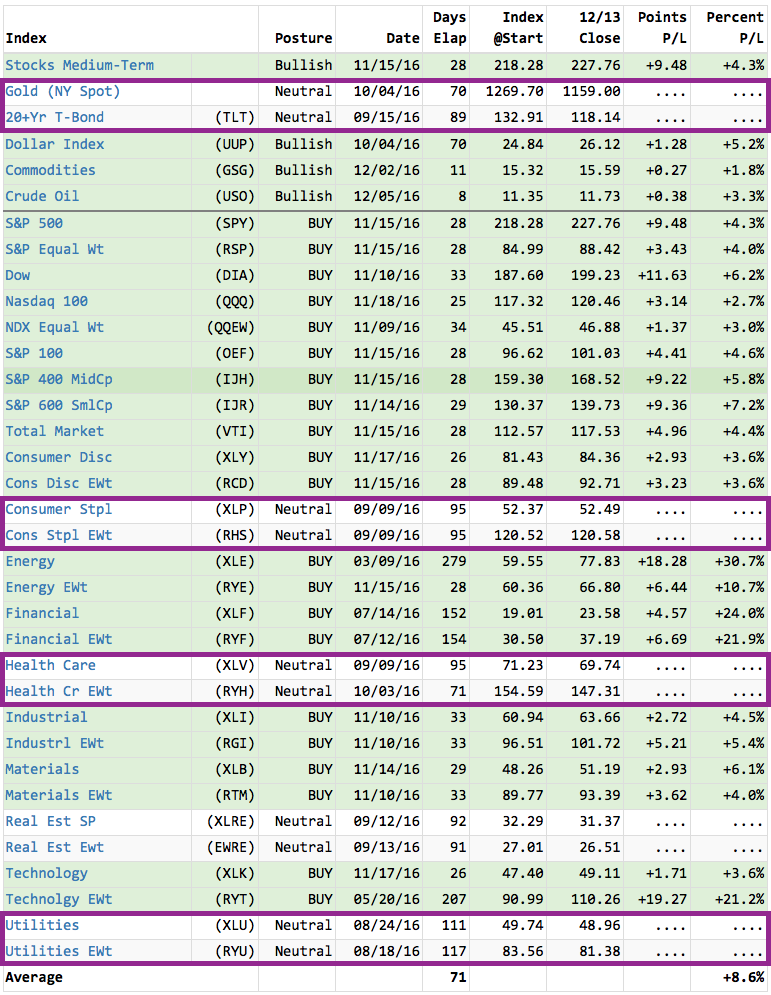Viewport: 771px width, 995px height.
Task: Open the 20+Yr T-Bond index link
Action: click(x=55, y=117)
